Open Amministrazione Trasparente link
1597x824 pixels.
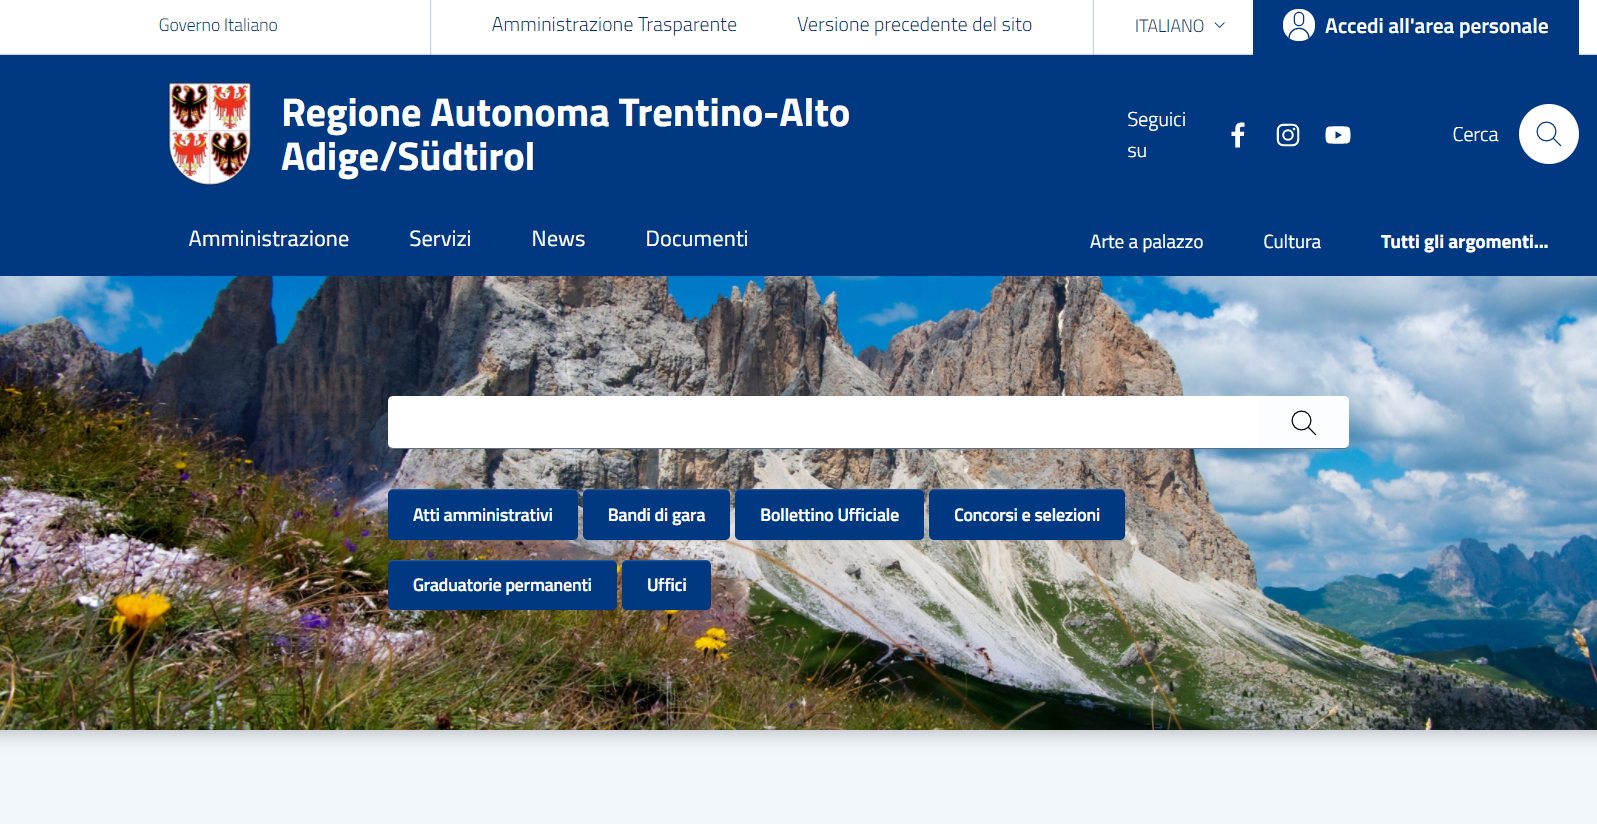tap(614, 25)
